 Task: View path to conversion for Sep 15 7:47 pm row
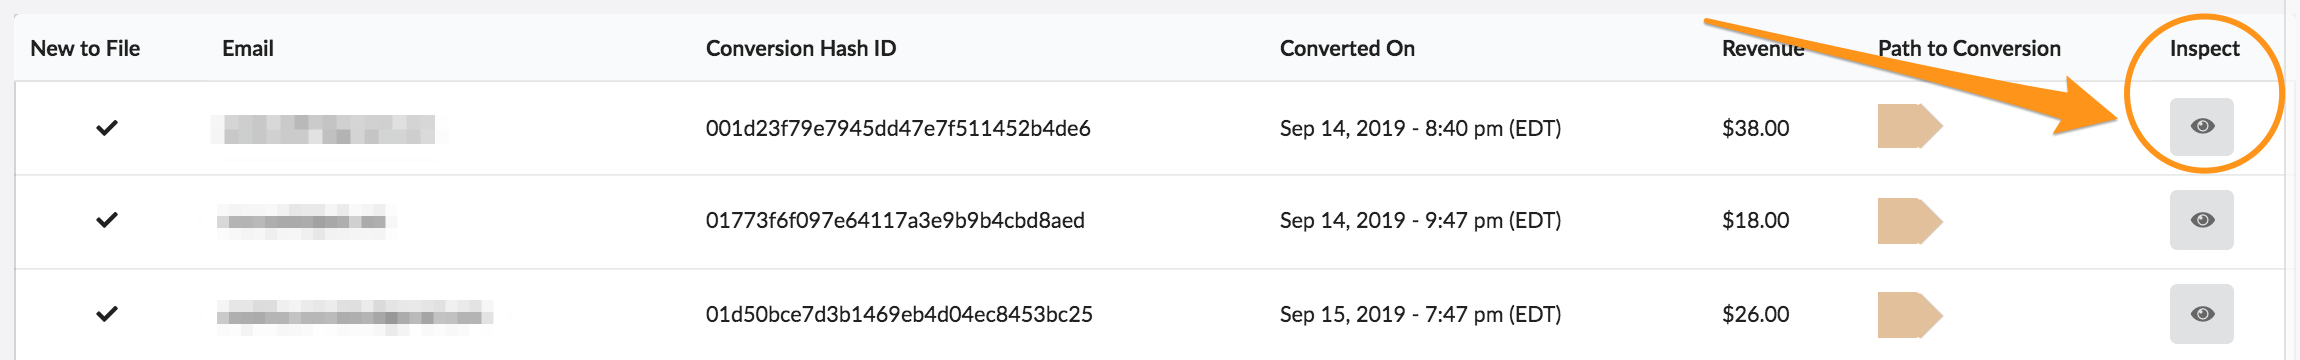tap(1909, 314)
